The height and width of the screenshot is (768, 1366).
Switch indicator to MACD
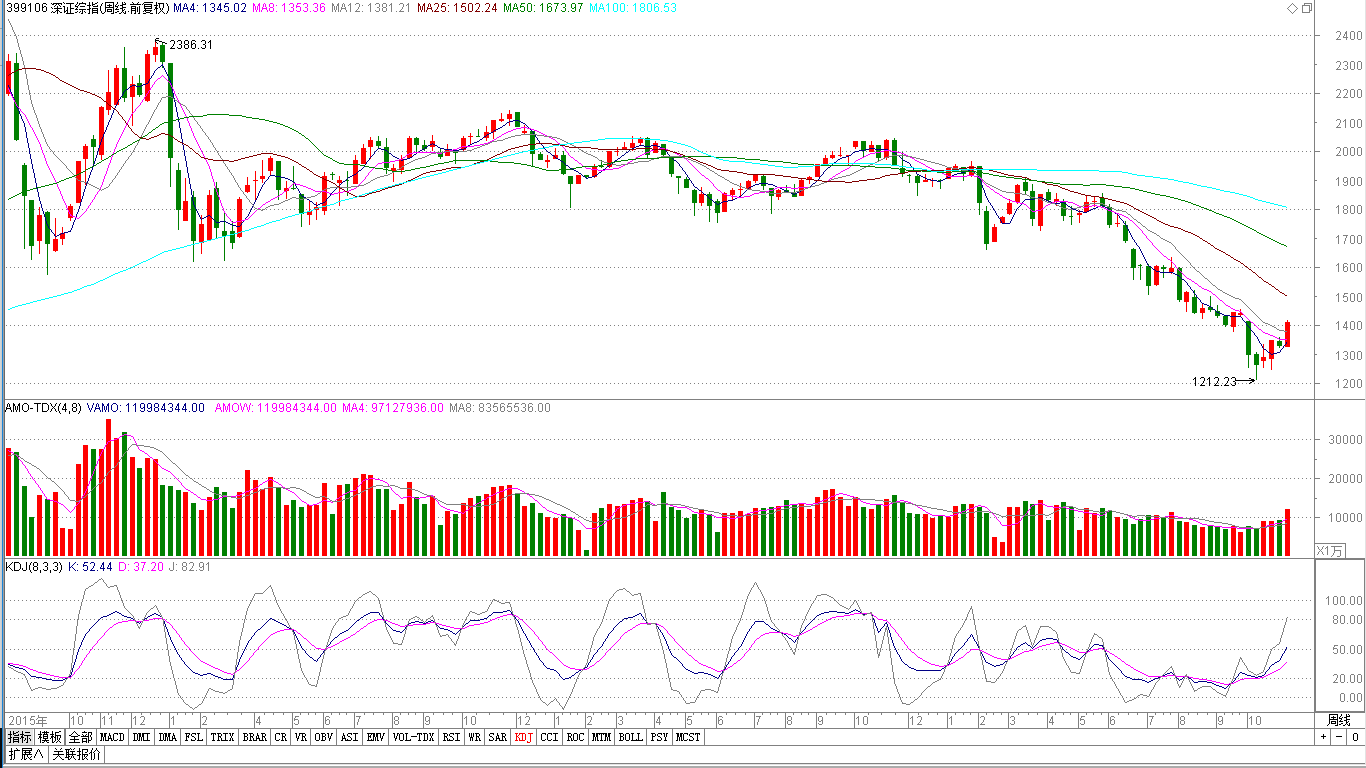pos(113,737)
